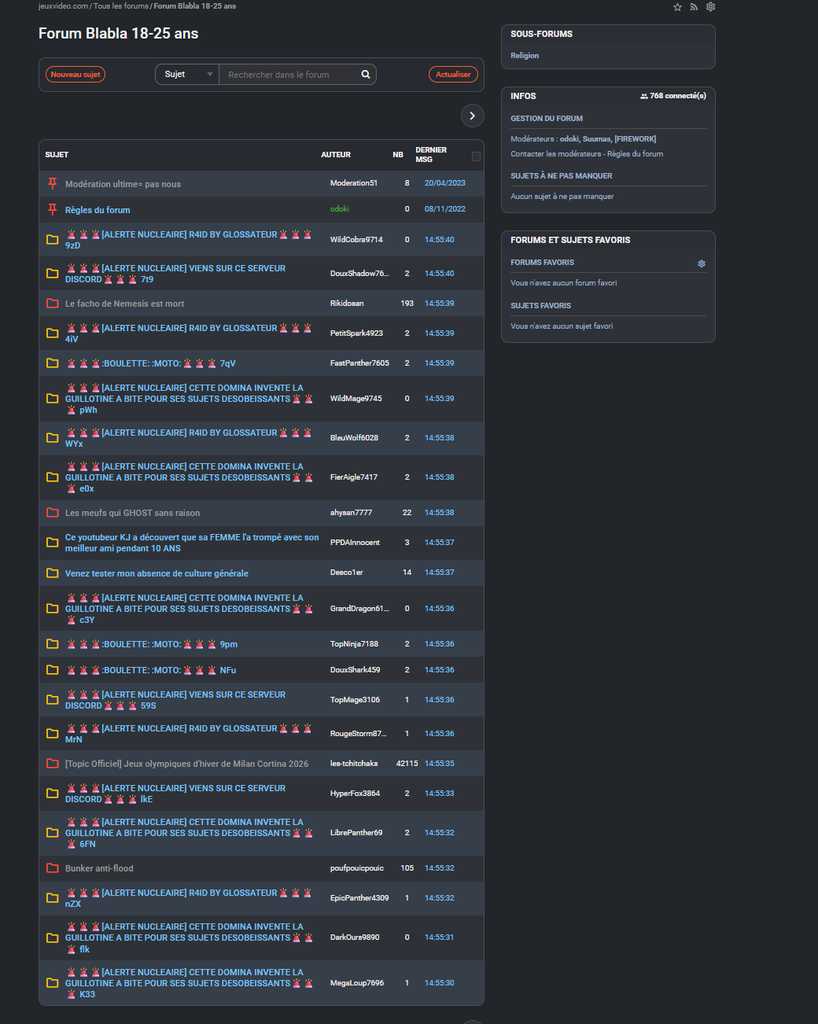
Task: Click the Actualiser button
Action: [x=453, y=74]
